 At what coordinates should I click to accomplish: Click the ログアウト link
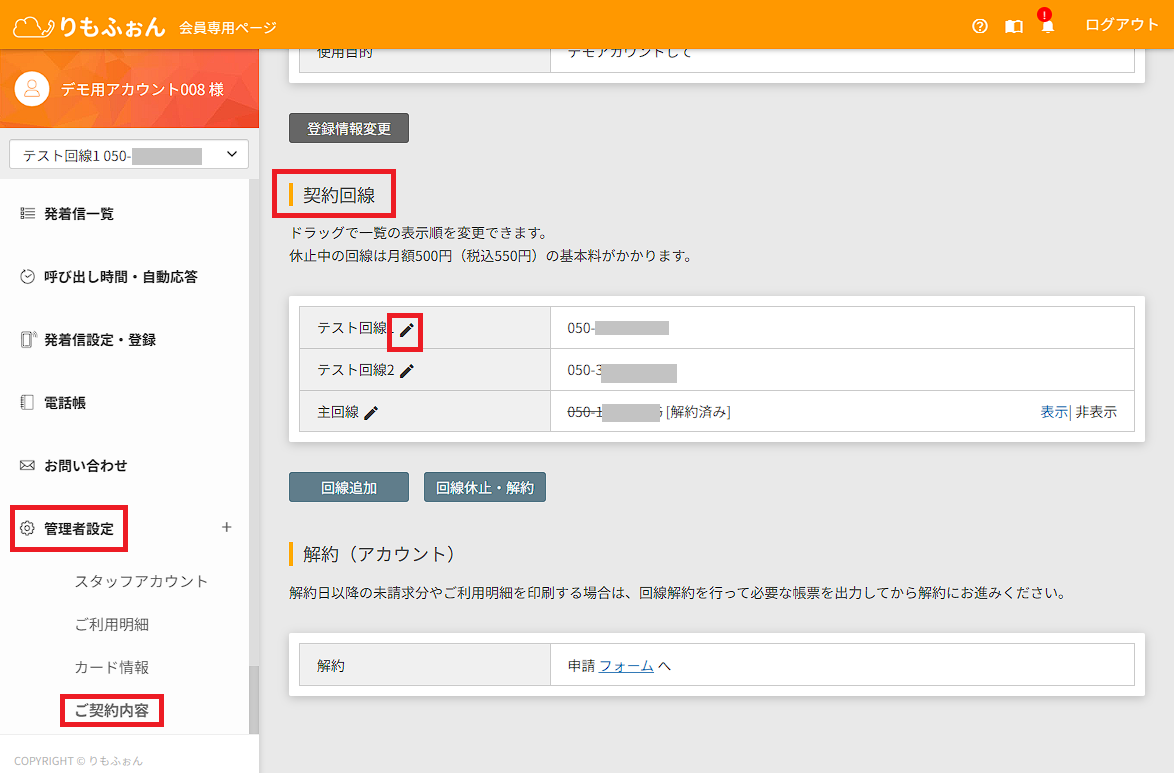coord(1122,25)
